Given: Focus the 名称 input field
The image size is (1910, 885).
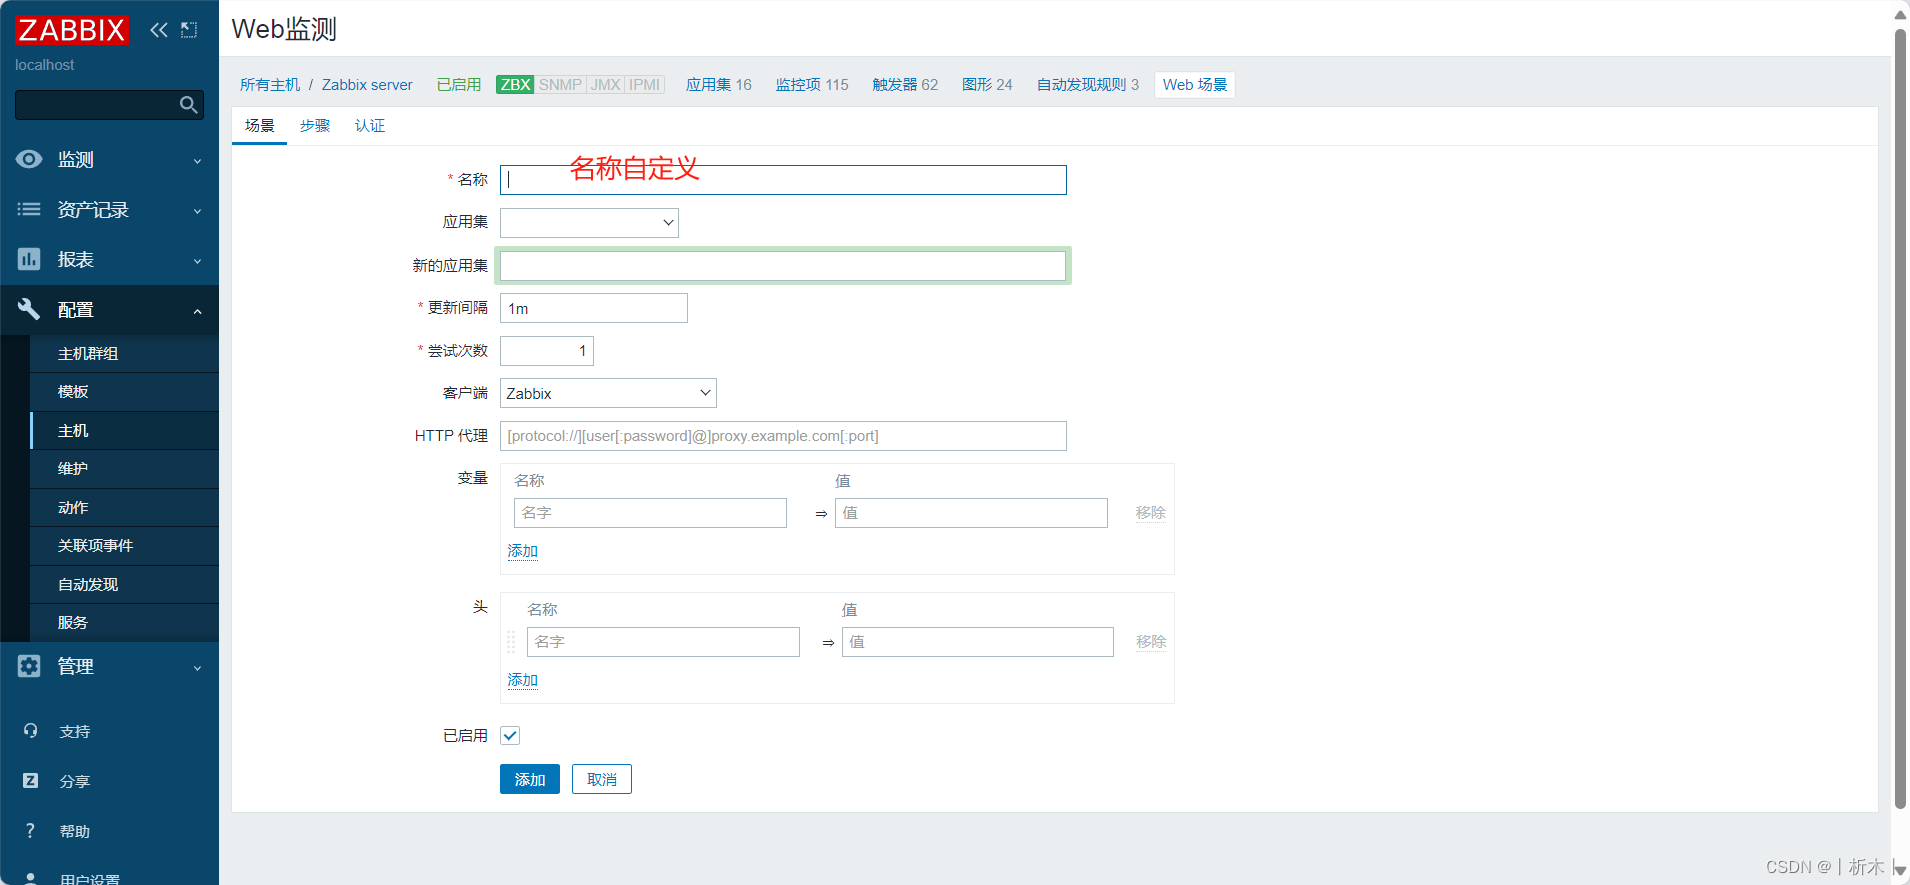Looking at the screenshot, I should click(x=783, y=180).
